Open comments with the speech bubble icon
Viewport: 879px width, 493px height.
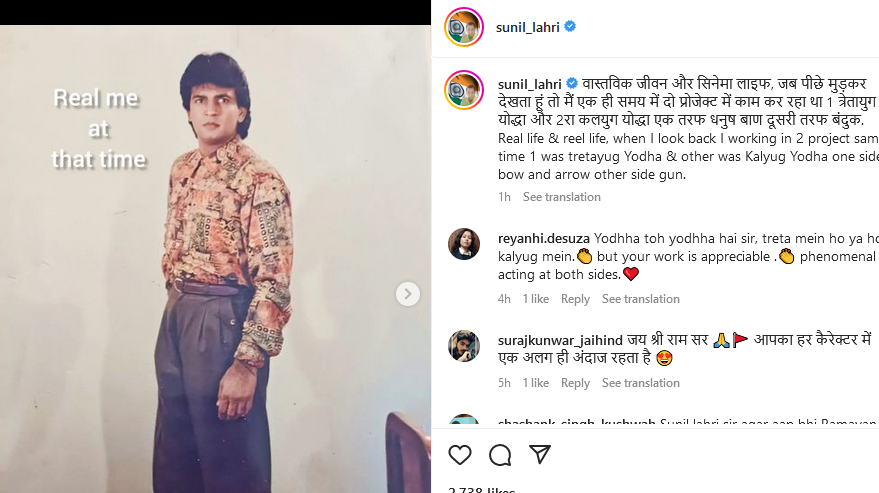tap(500, 455)
